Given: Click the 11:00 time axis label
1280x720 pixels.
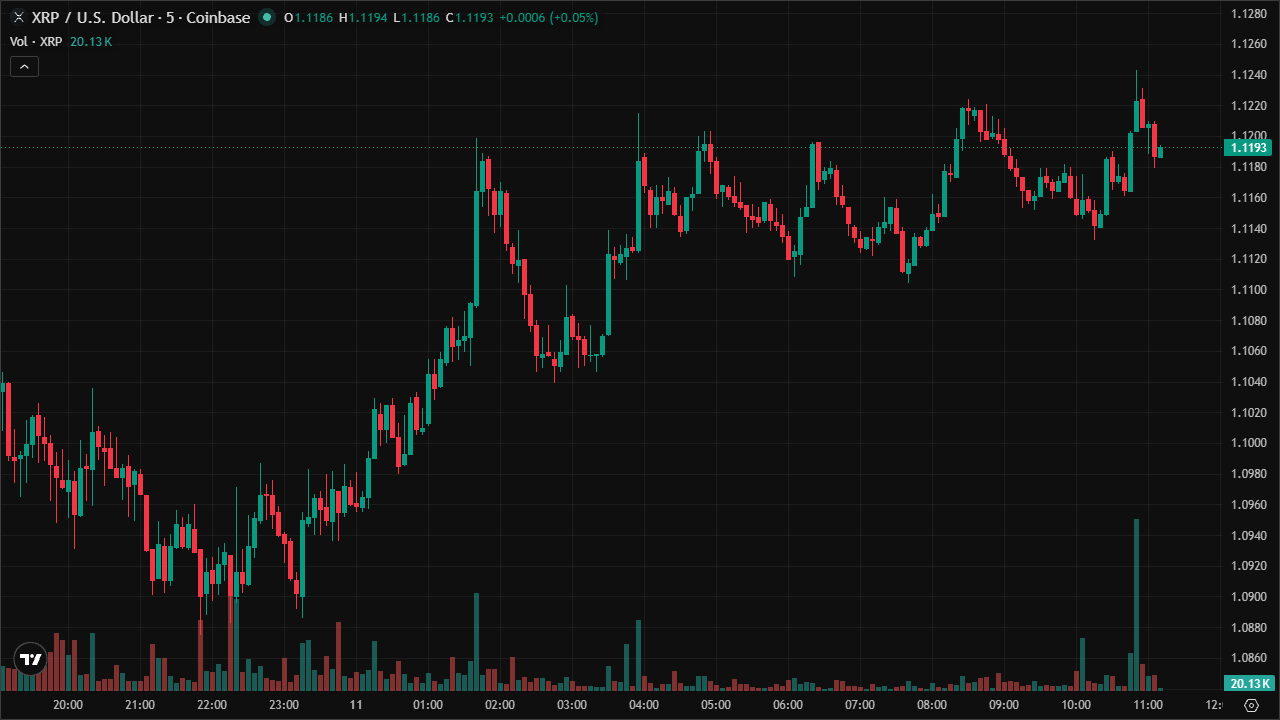Looking at the screenshot, I should [1148, 705].
